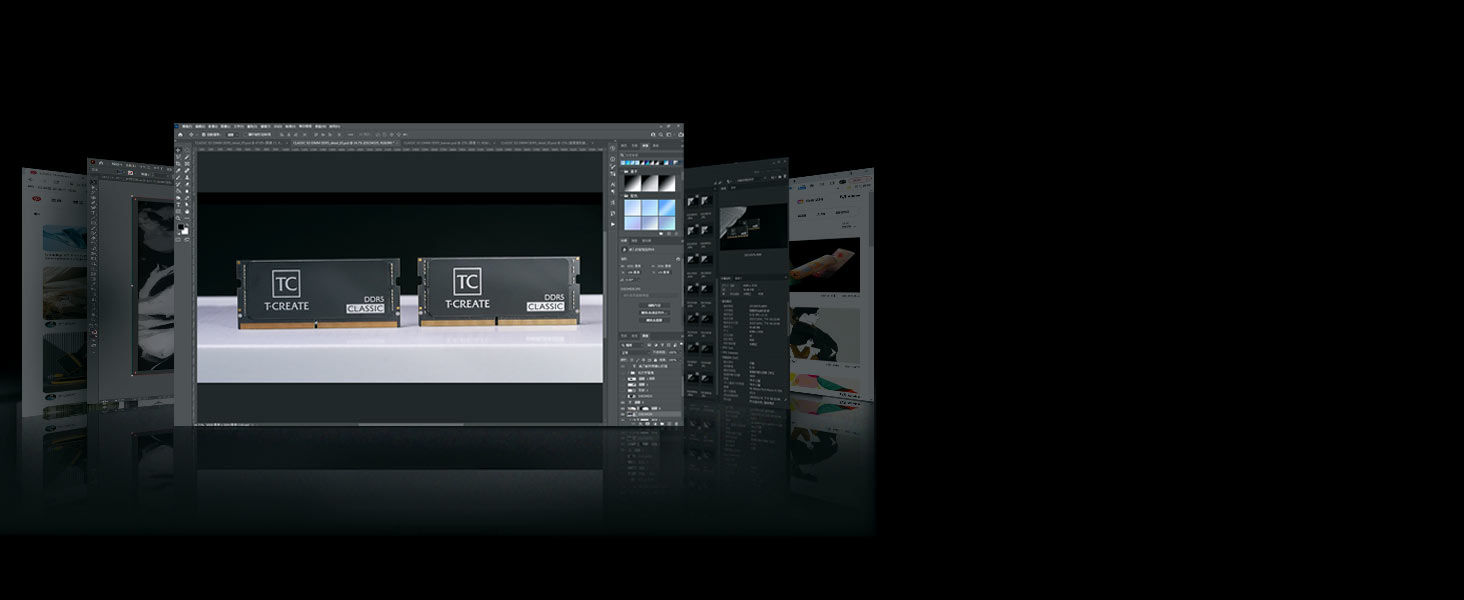This screenshot has width=1464, height=600.
Task: Click the Home icon in options bar
Action: tap(180, 135)
